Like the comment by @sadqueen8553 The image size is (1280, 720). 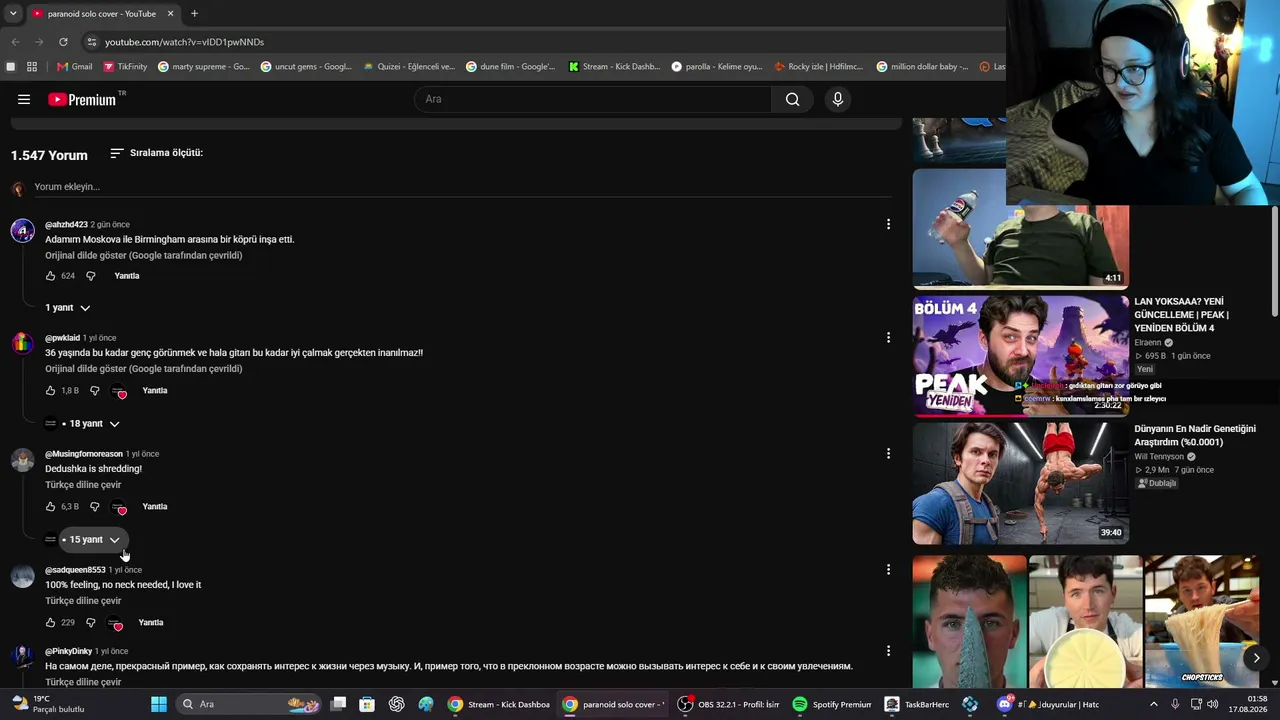pyautogui.click(x=51, y=623)
